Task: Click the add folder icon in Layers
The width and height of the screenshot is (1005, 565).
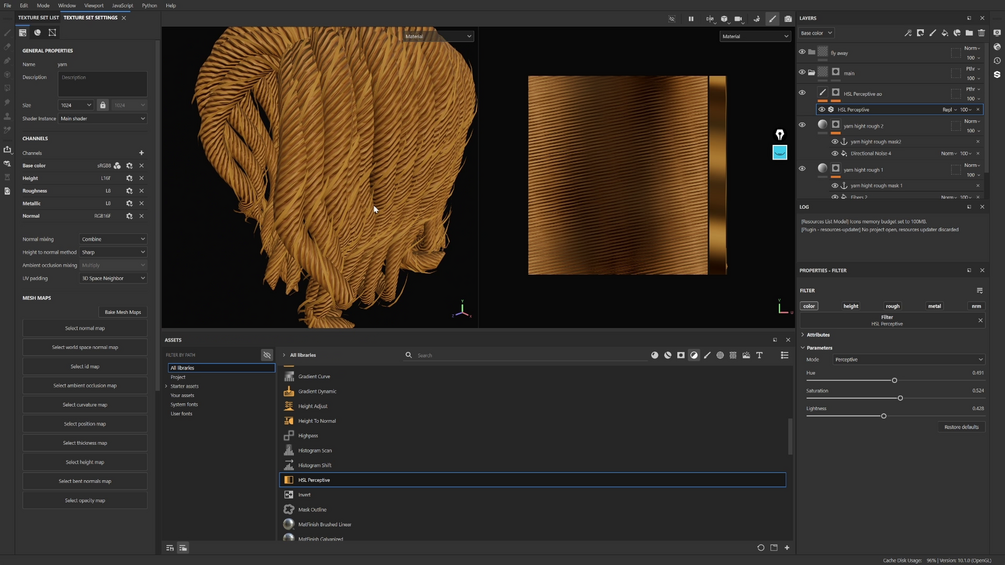Action: [969, 33]
